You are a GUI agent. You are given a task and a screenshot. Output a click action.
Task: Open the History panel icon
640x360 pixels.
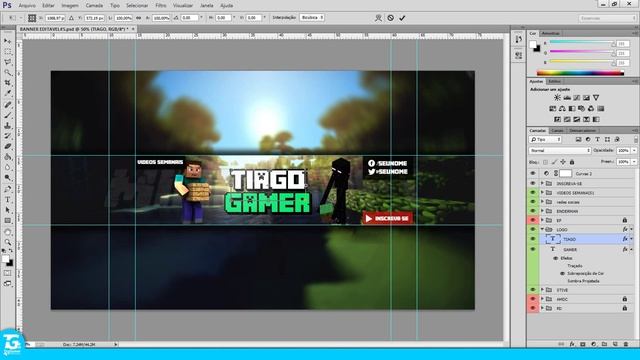click(518, 39)
